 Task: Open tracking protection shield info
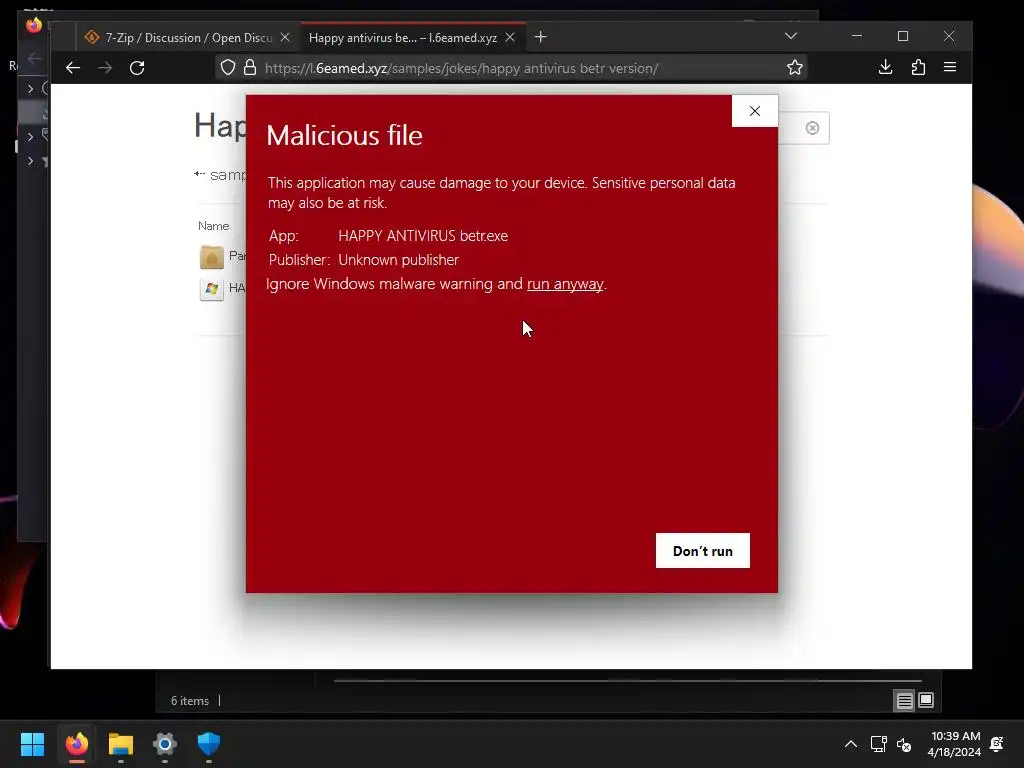227,67
